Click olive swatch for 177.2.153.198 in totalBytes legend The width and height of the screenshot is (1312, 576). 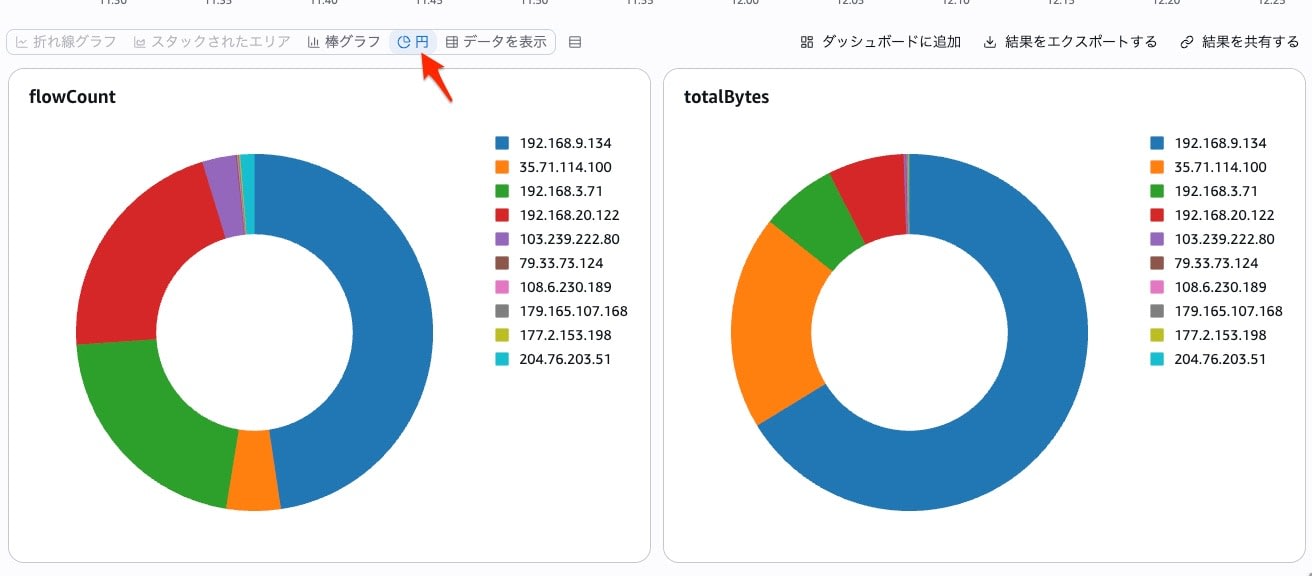coord(1157,335)
